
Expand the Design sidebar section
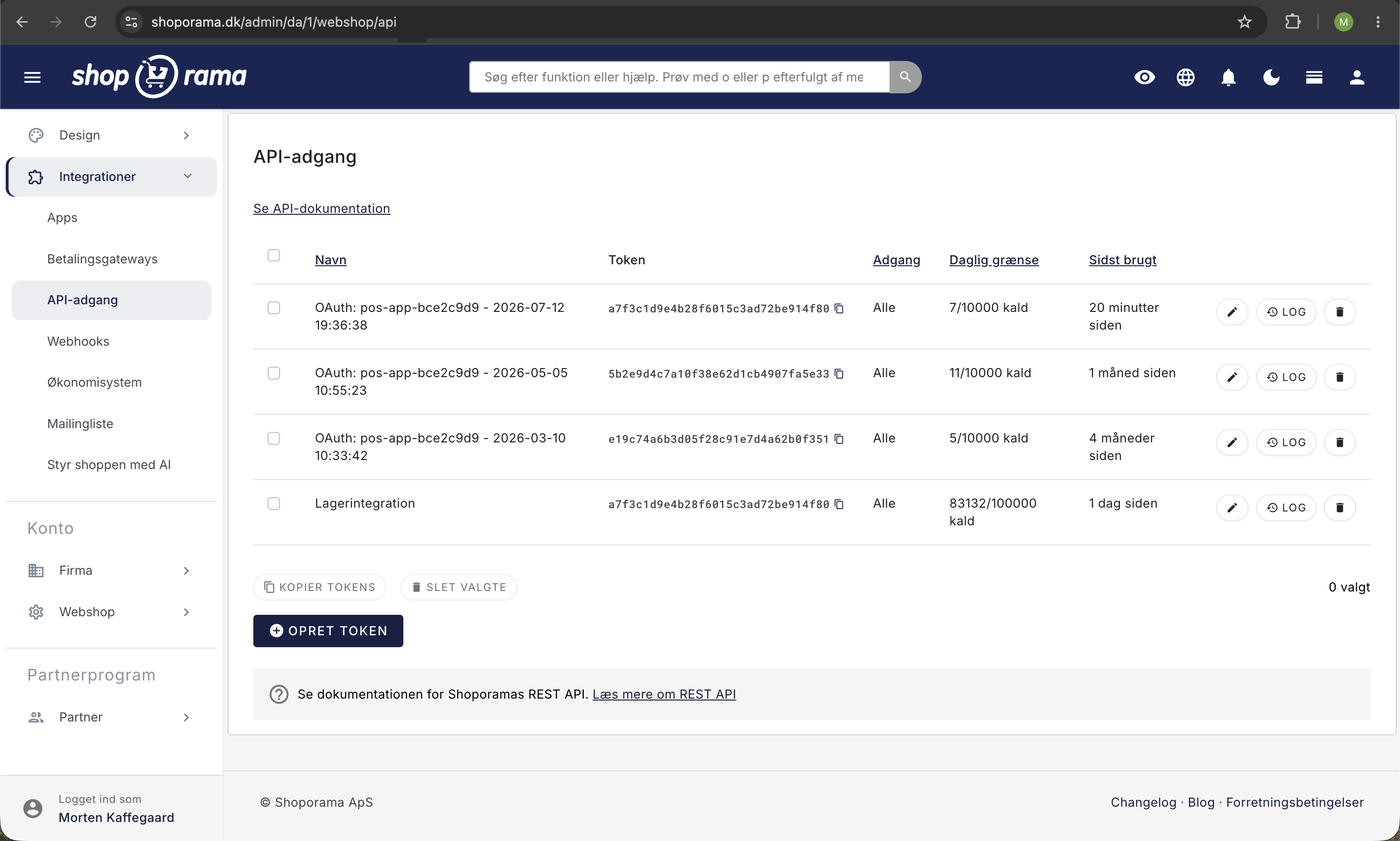tap(111, 135)
